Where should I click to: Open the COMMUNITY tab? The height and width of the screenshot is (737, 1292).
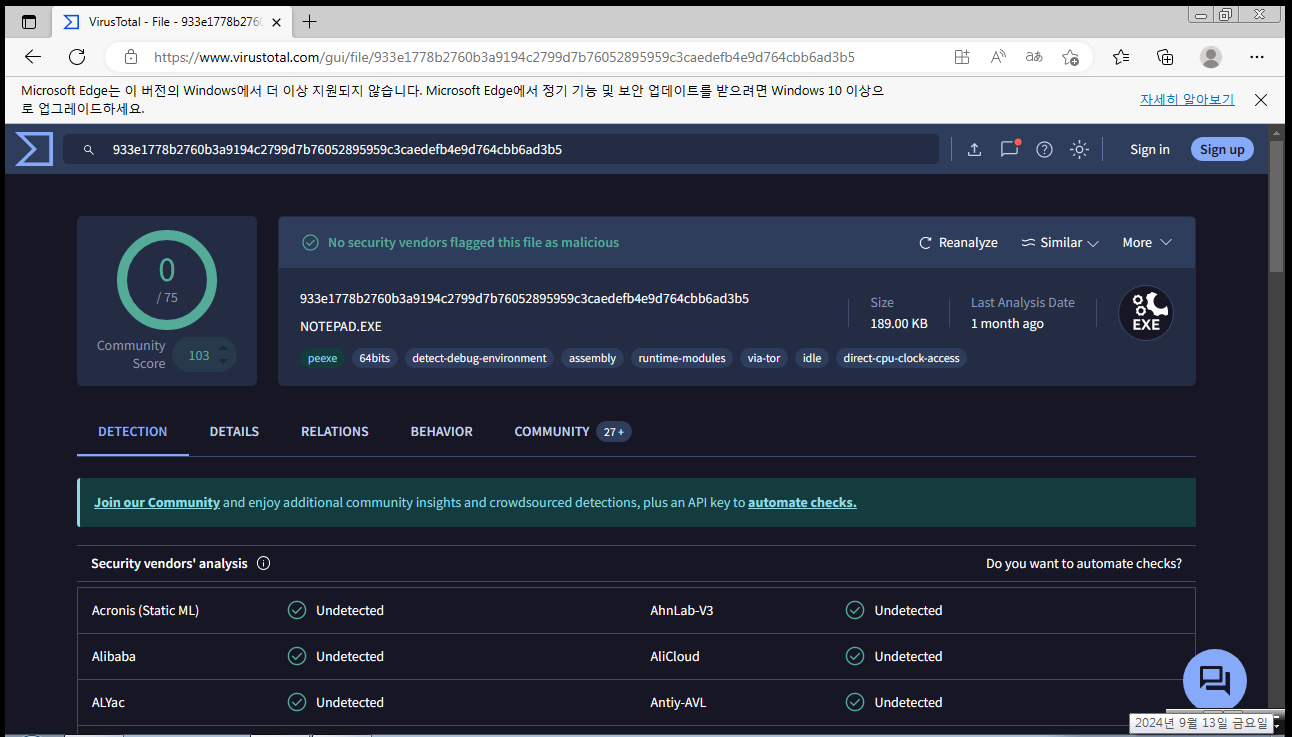[x=573, y=432]
